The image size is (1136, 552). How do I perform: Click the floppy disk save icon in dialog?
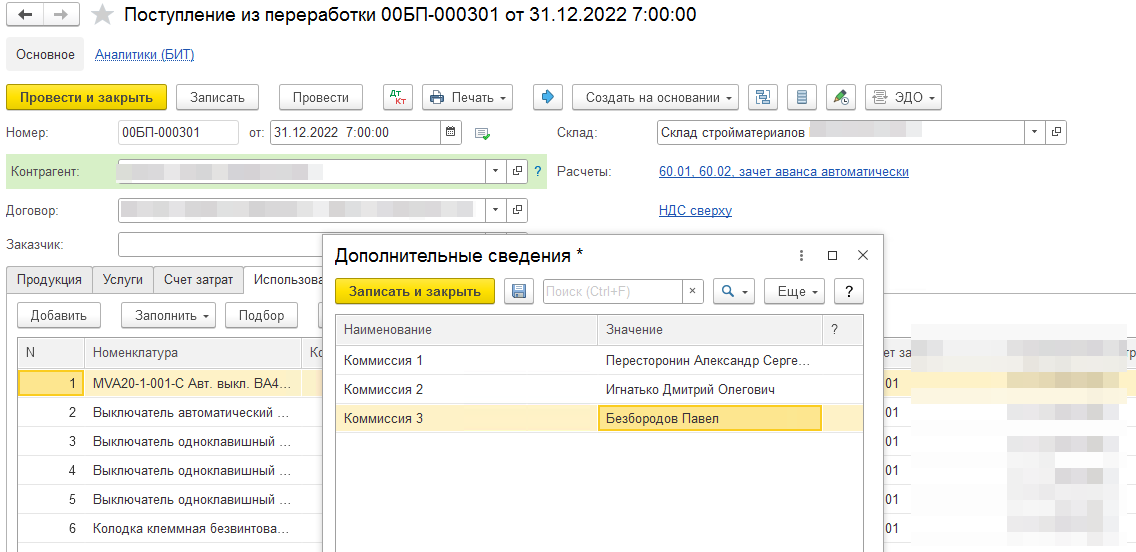tap(518, 291)
